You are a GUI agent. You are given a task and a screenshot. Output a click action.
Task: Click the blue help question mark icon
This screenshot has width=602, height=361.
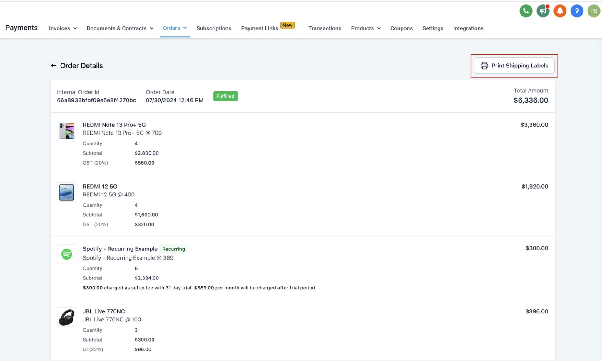coord(577,11)
